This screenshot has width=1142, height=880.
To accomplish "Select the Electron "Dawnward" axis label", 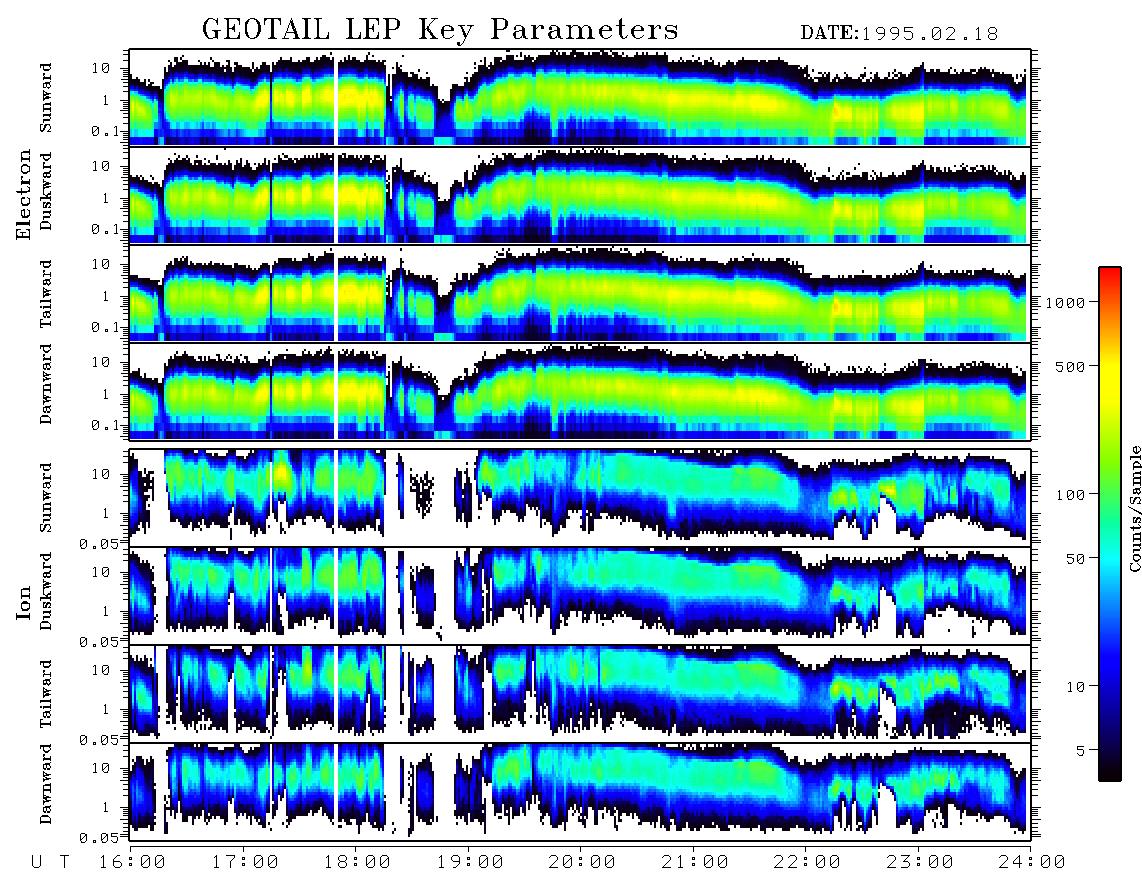I will tap(46, 384).
